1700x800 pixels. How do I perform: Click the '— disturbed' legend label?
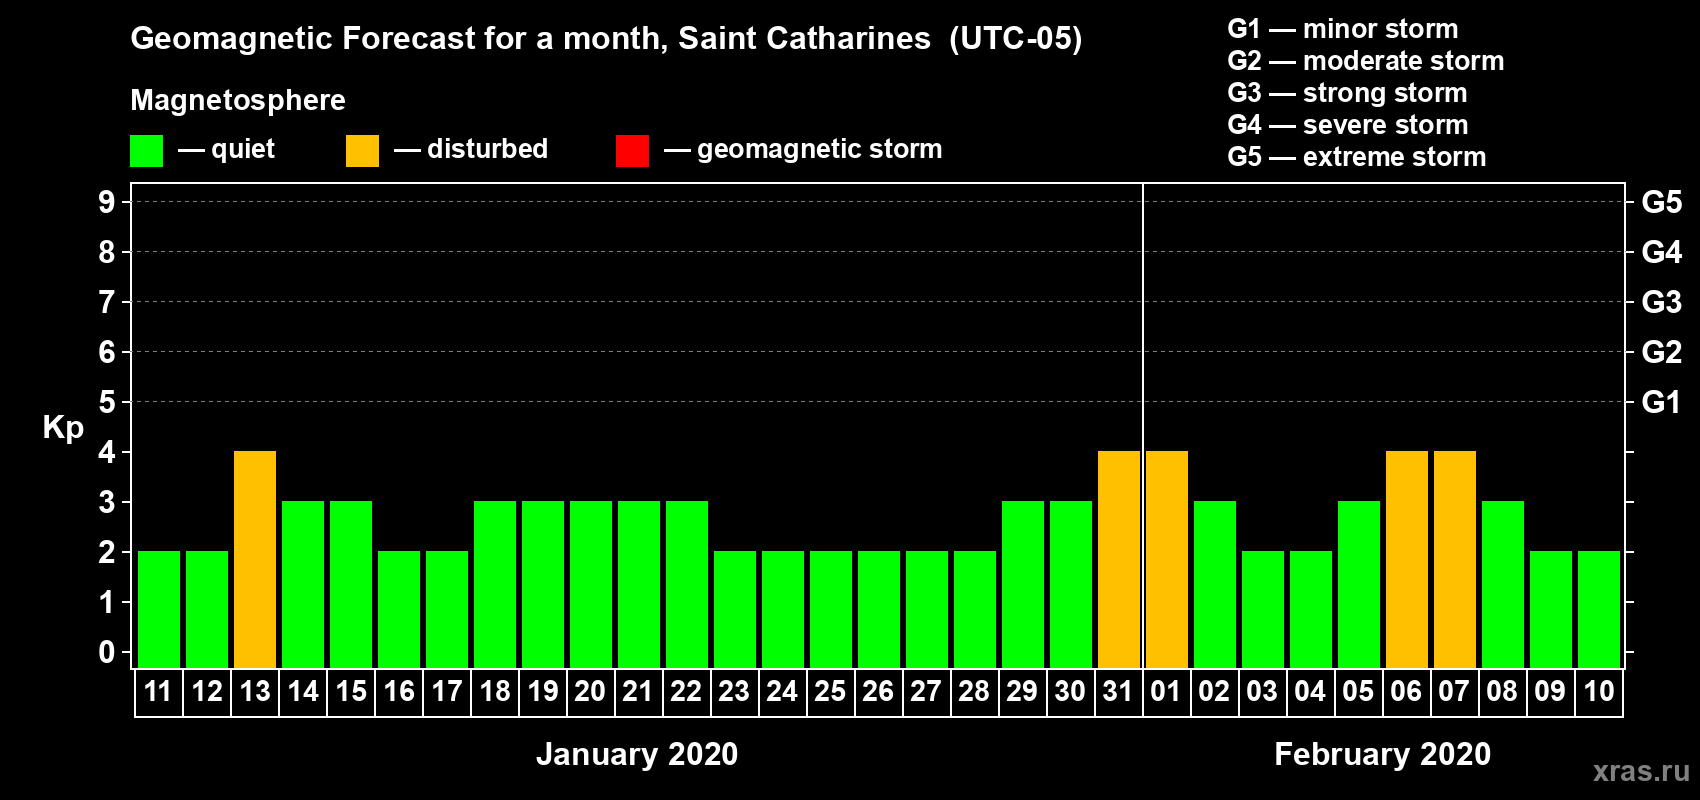coord(471,150)
